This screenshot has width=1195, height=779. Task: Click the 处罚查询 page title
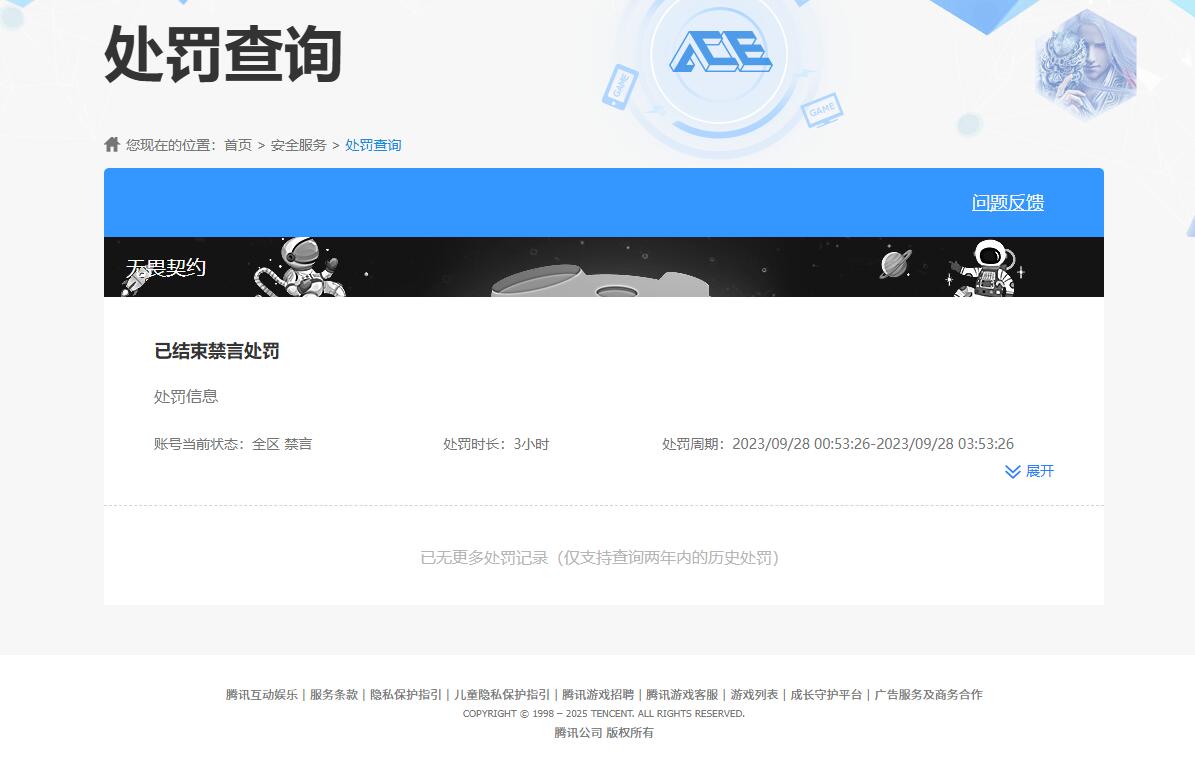pyautogui.click(x=223, y=53)
